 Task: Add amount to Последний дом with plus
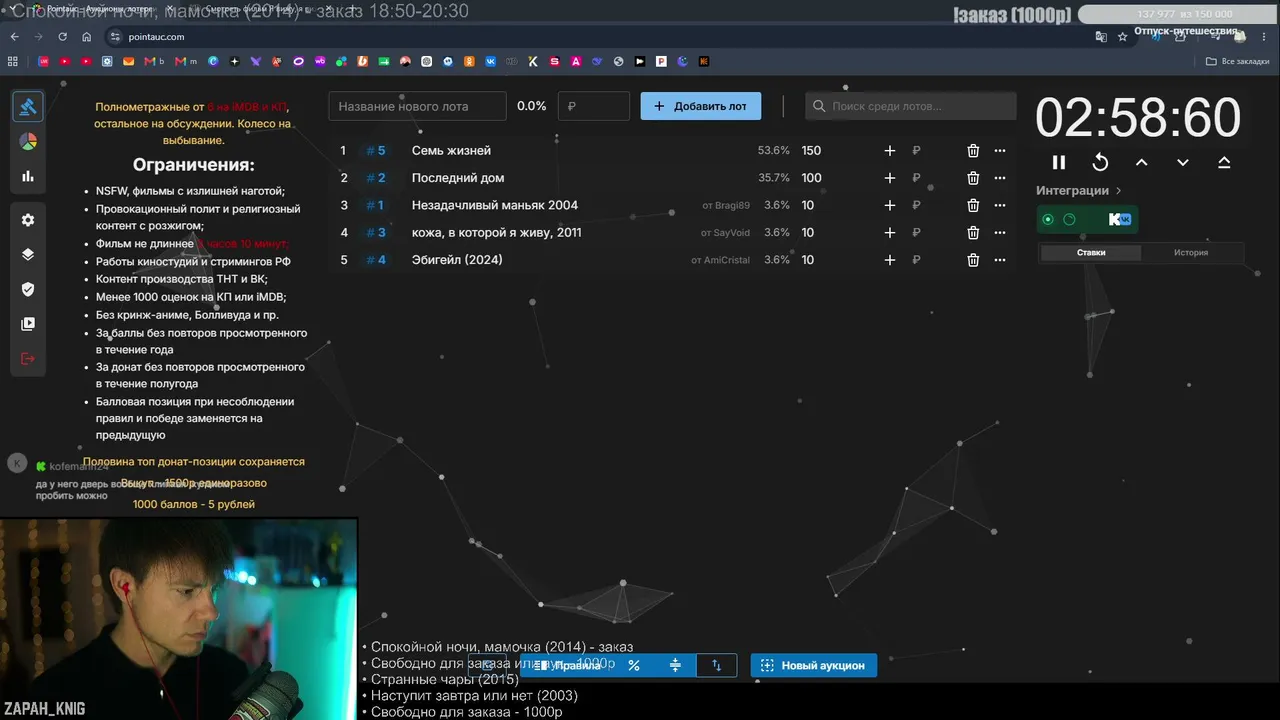click(x=890, y=178)
